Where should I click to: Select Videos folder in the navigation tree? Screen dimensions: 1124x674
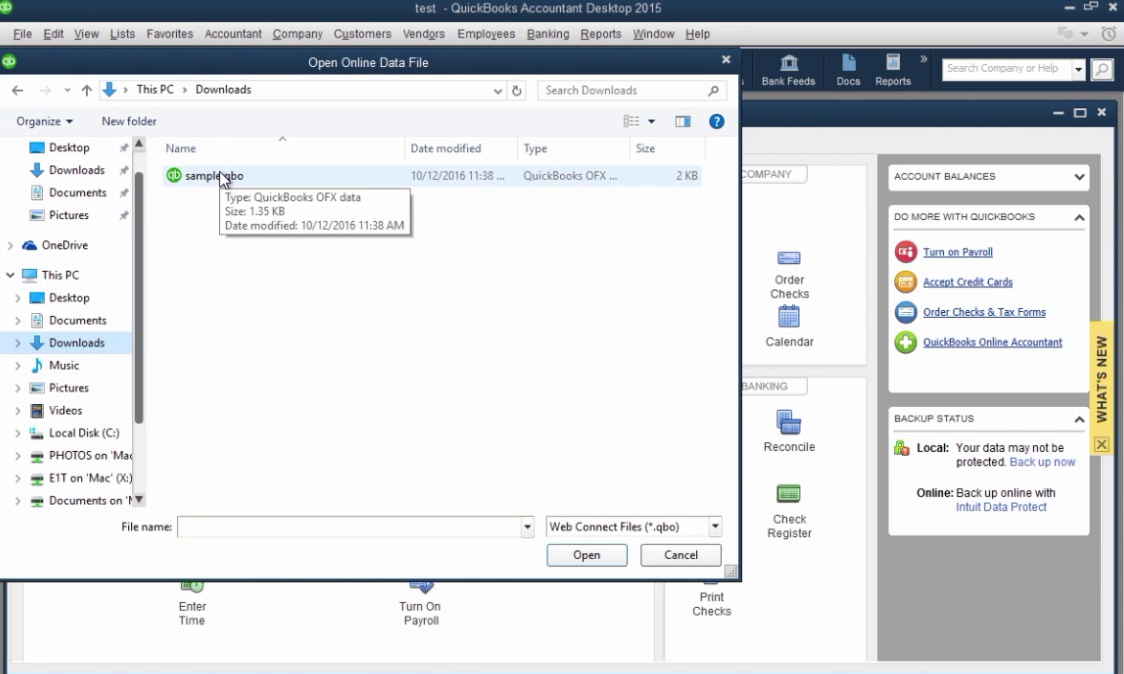(x=65, y=411)
